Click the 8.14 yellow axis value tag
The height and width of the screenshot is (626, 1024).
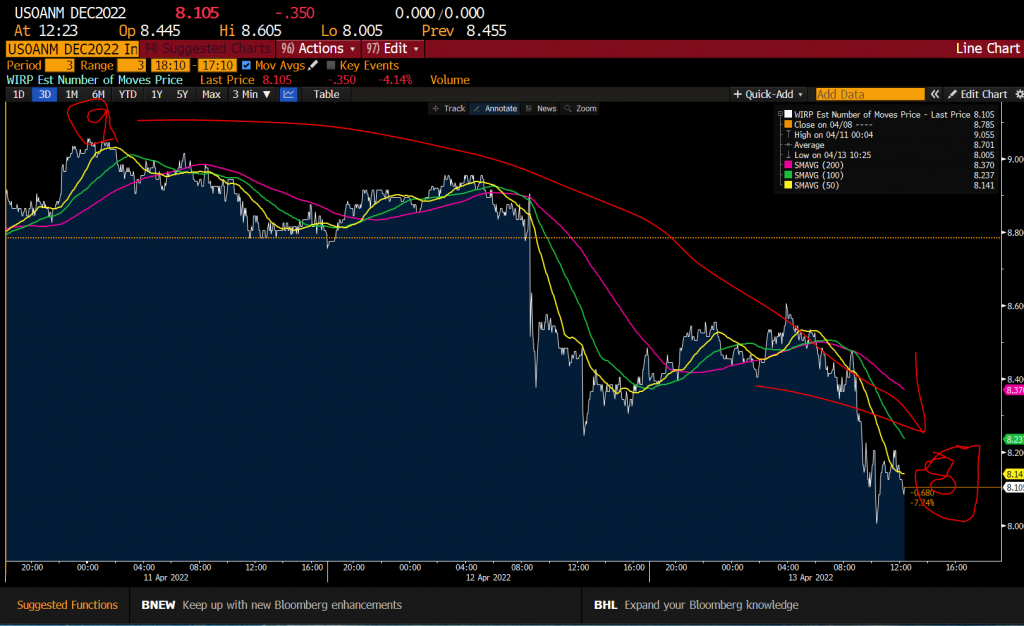[1014, 474]
